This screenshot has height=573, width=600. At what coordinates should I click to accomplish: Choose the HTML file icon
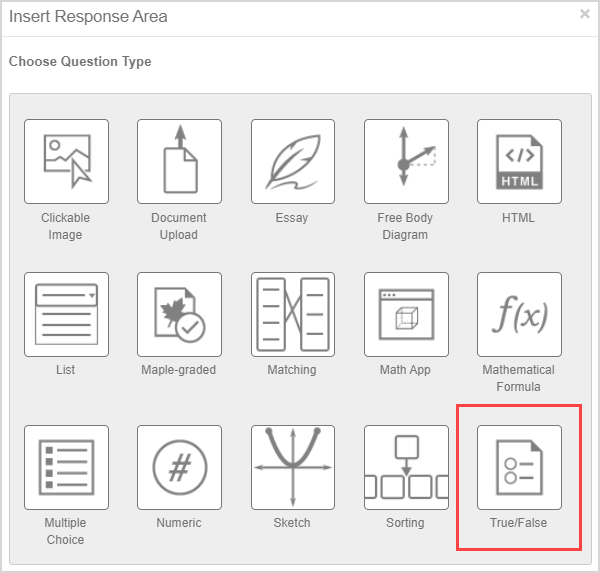click(x=519, y=162)
